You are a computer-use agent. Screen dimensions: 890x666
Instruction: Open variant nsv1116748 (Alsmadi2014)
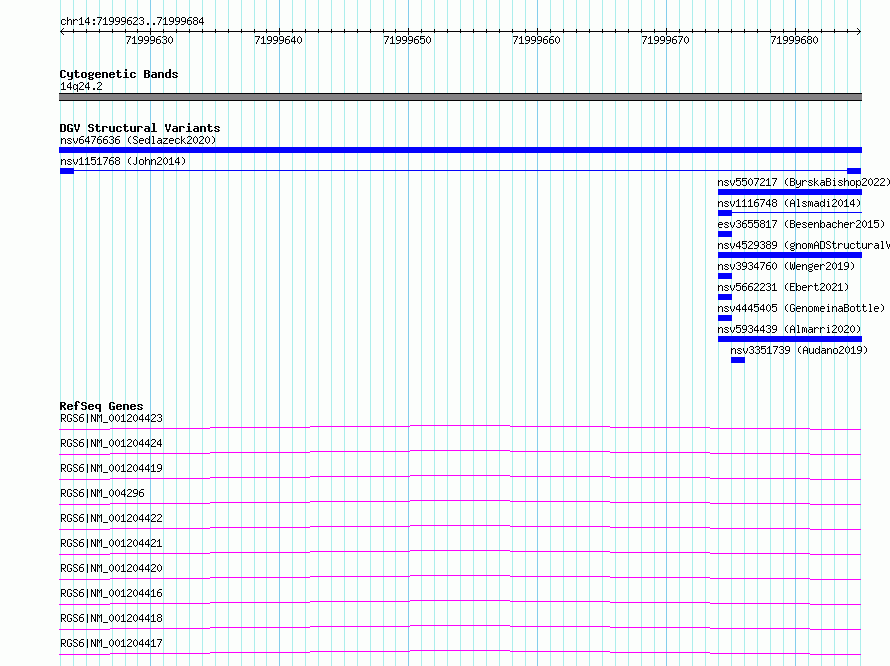789,203
